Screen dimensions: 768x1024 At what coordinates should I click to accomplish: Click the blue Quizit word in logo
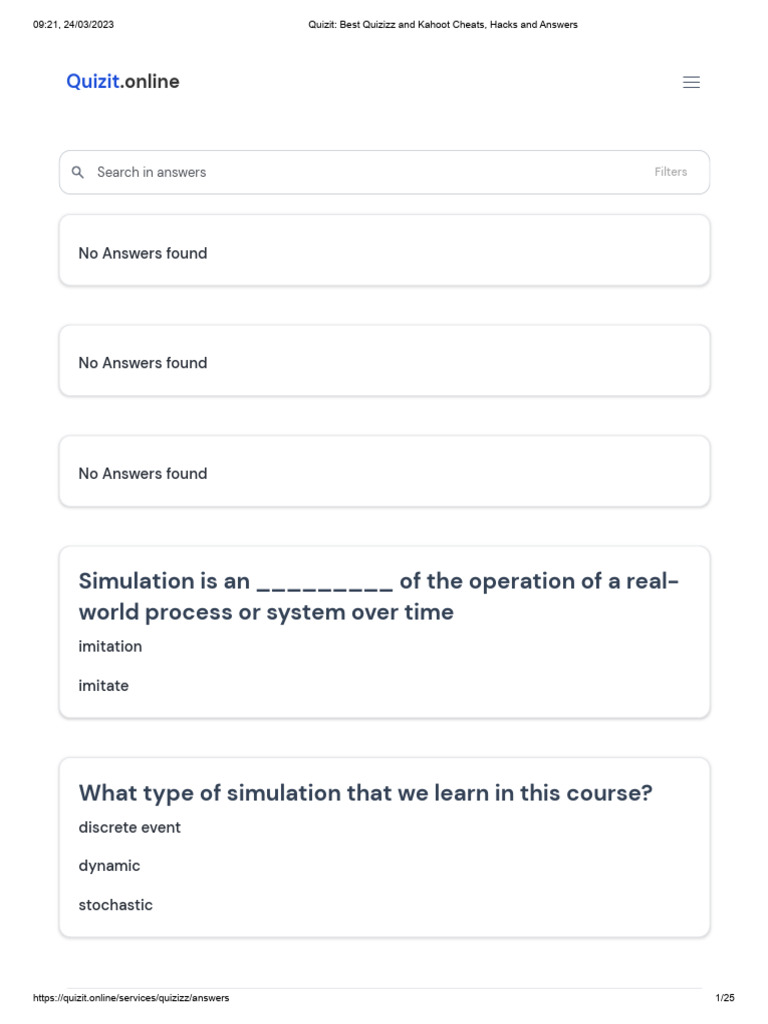[93, 82]
